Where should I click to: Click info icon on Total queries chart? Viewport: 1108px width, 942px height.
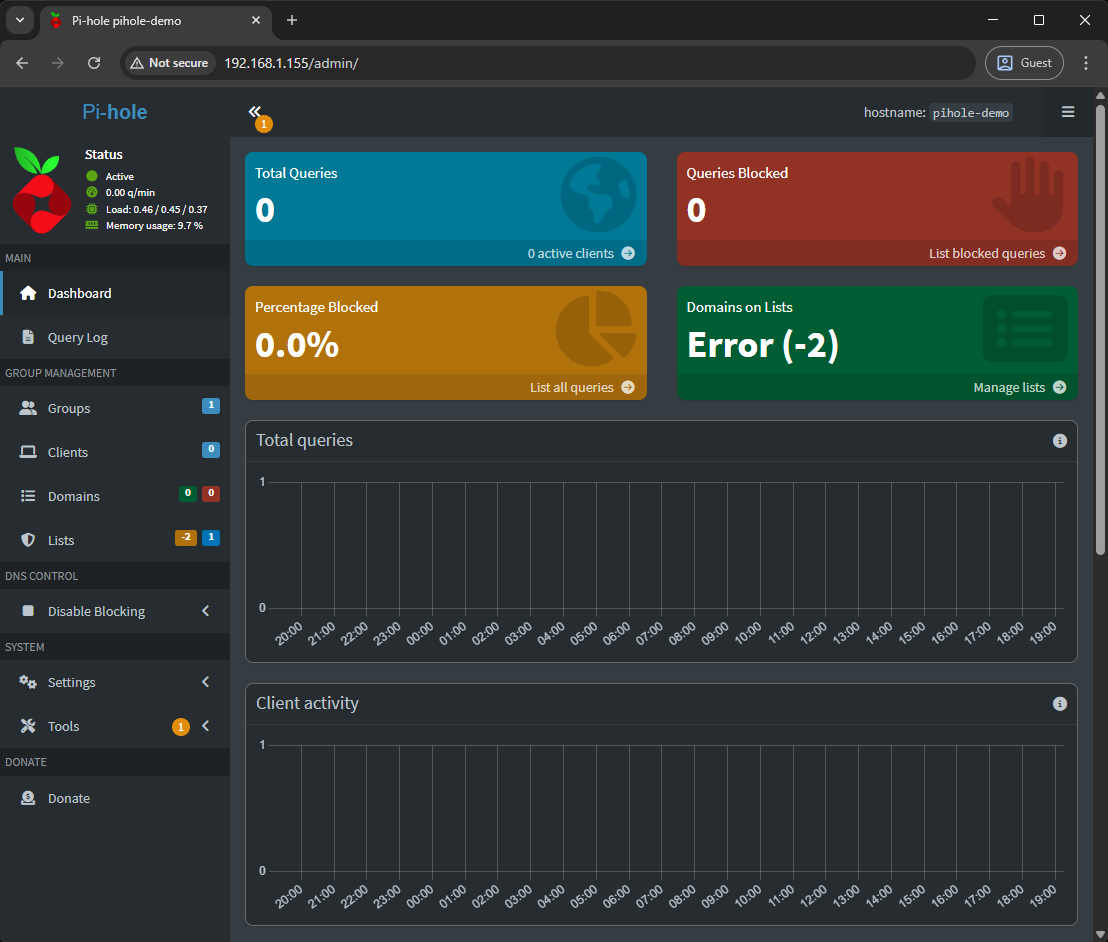click(1059, 441)
